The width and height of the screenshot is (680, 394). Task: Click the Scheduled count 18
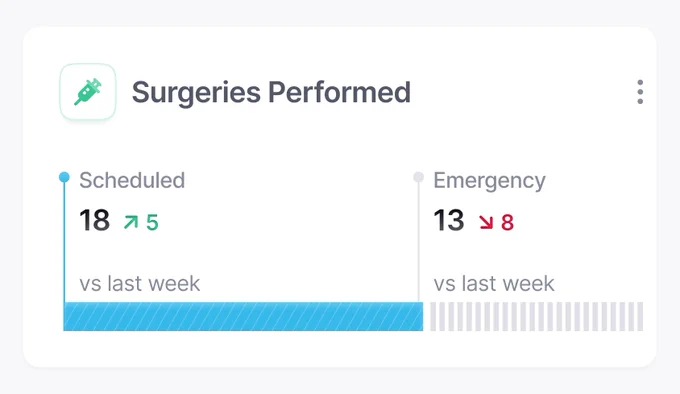click(x=95, y=221)
